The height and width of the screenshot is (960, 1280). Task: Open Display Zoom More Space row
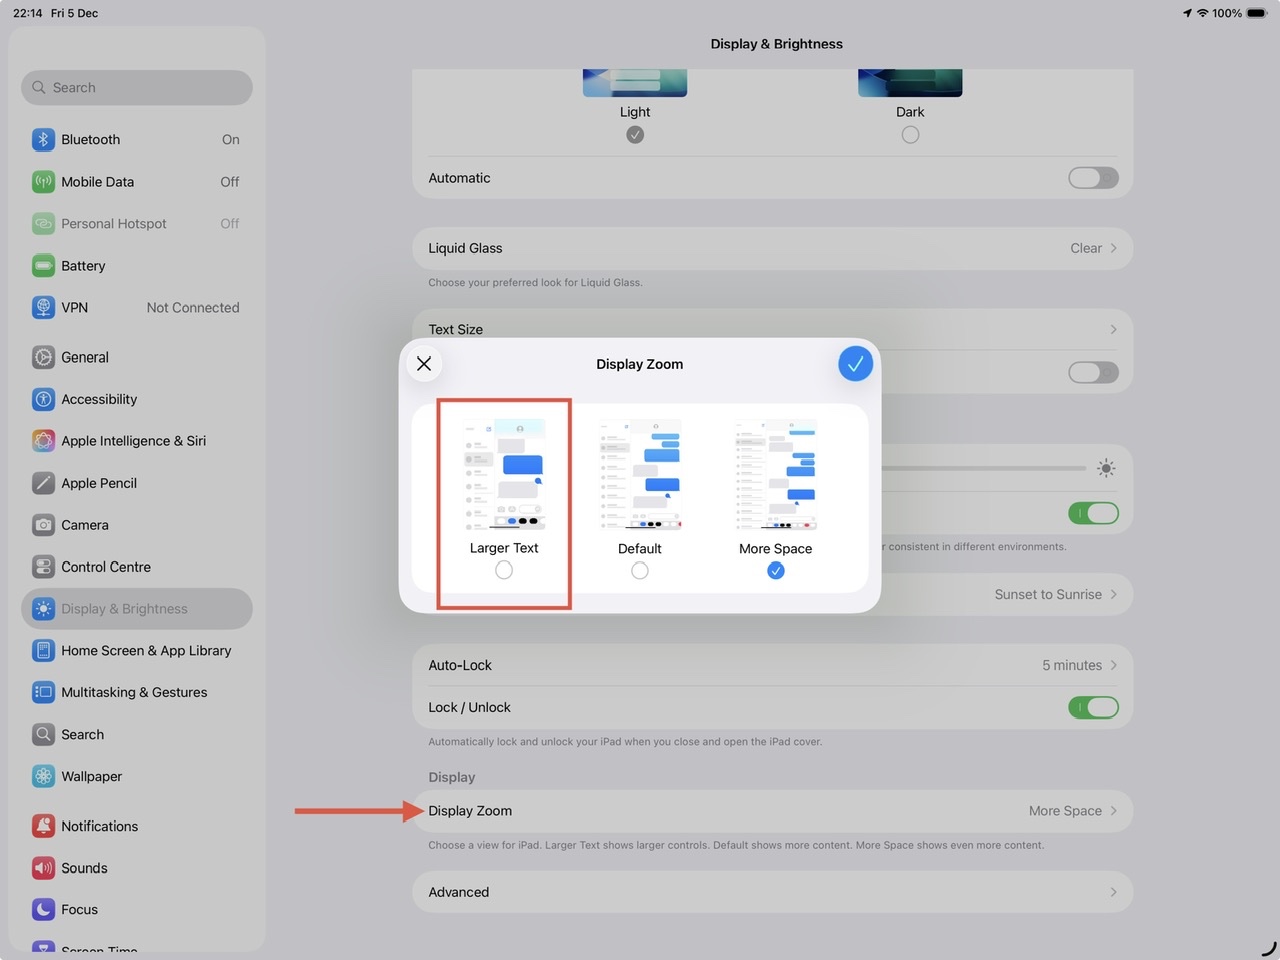(x=772, y=811)
